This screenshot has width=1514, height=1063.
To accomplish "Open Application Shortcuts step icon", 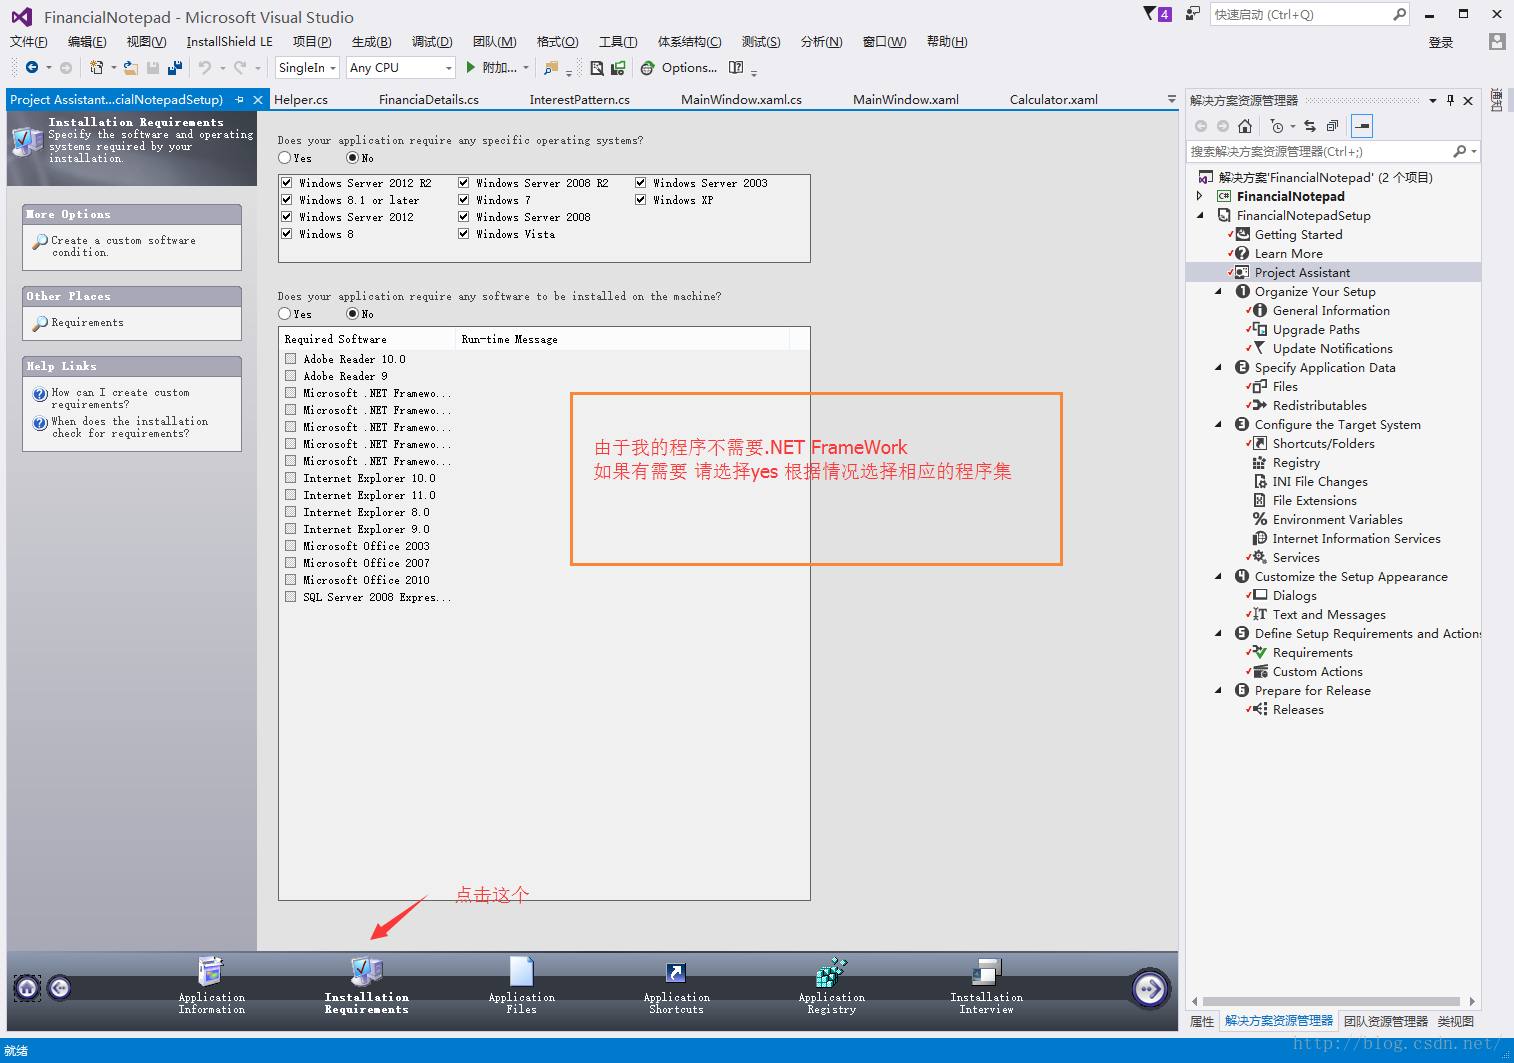I will [676, 973].
